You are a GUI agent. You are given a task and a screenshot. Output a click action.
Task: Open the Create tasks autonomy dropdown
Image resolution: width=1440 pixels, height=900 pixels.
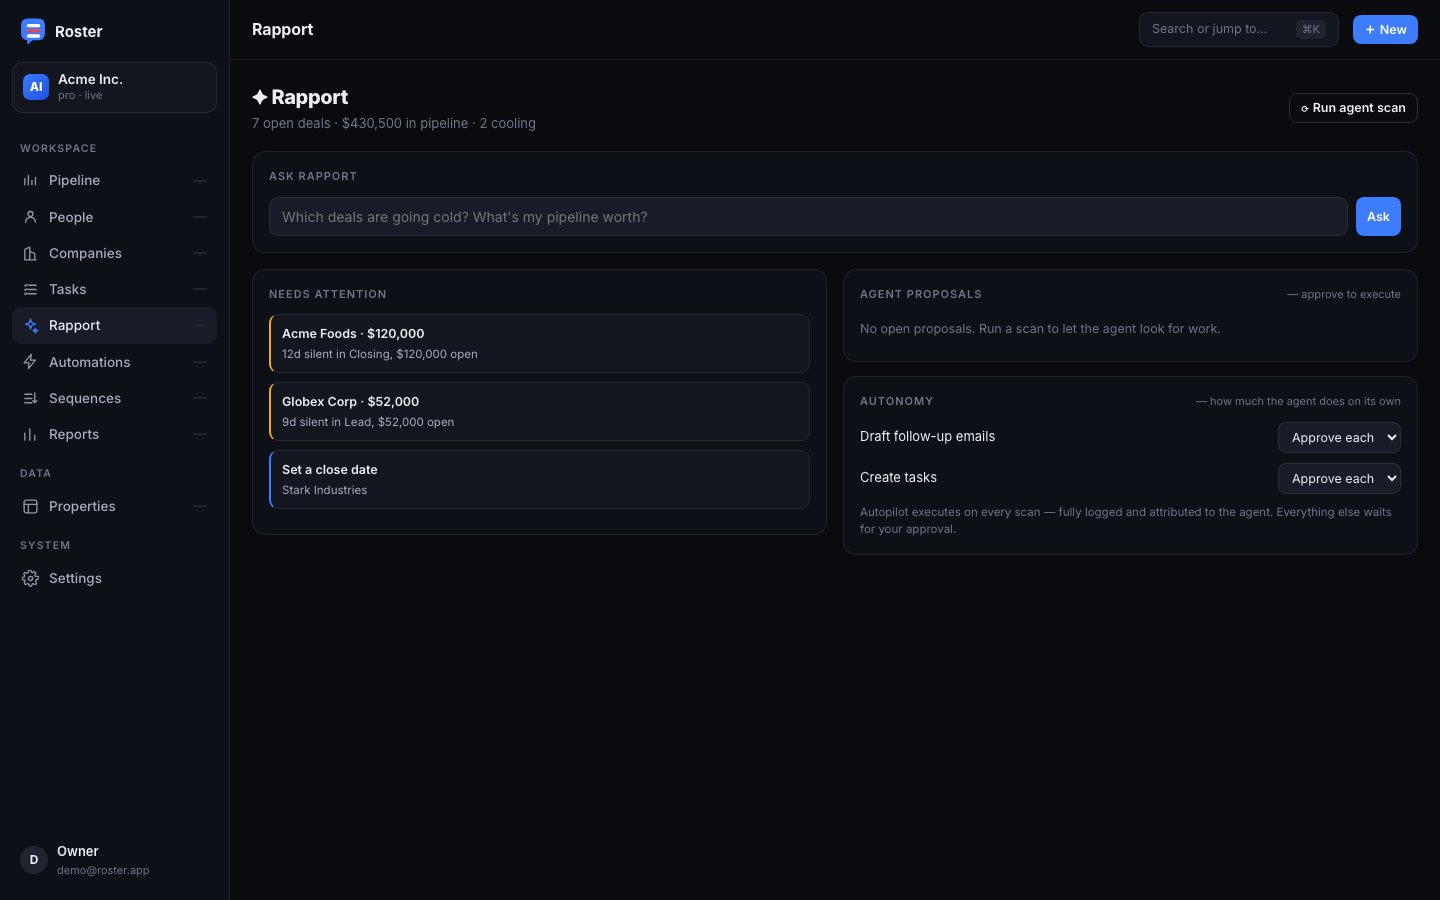pos(1339,478)
